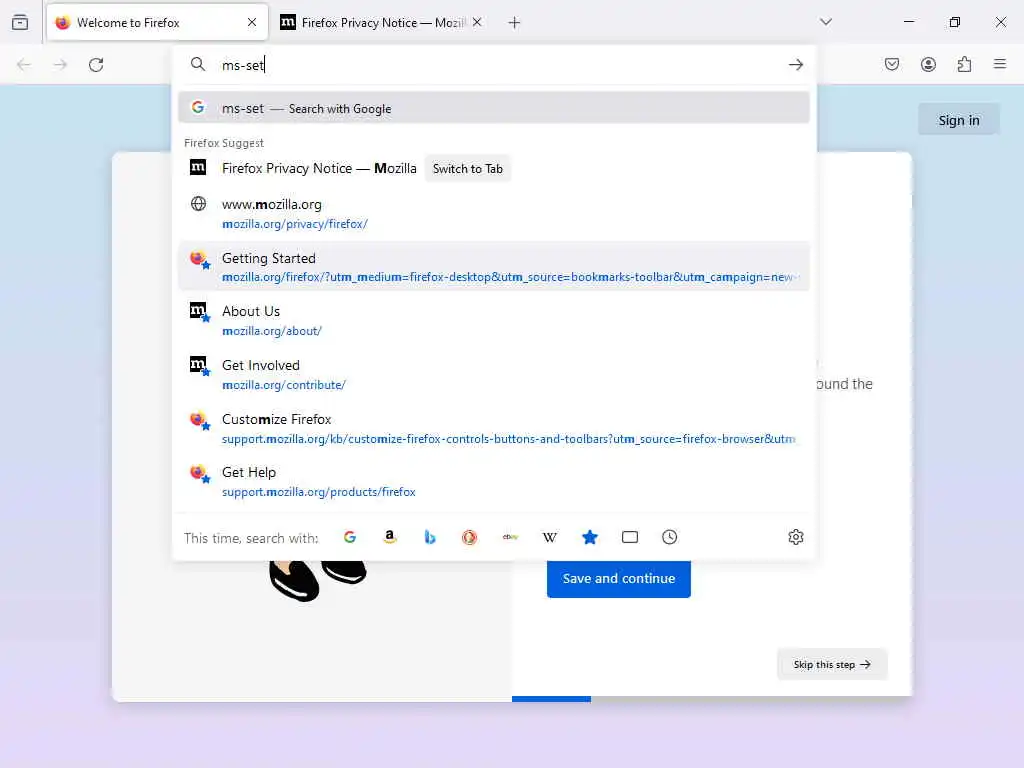Open a new tab with plus
This screenshot has height=768, width=1024.
[x=515, y=23]
